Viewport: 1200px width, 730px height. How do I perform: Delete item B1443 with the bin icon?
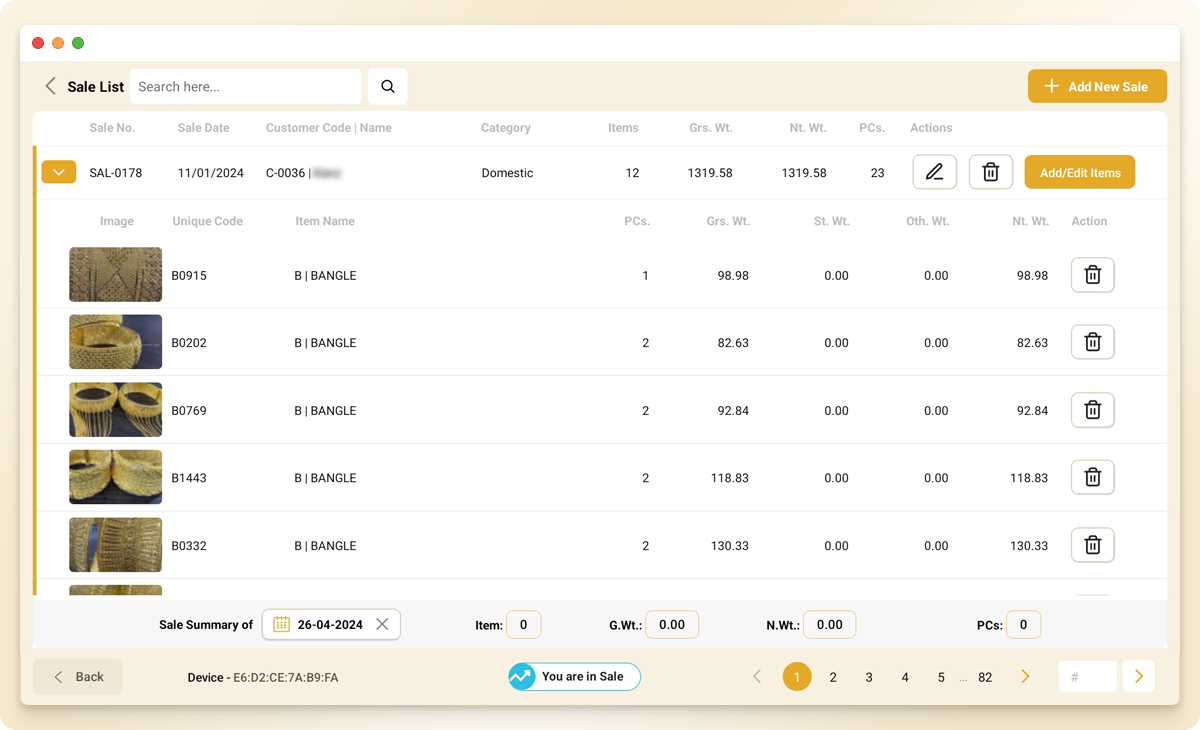(x=1092, y=477)
